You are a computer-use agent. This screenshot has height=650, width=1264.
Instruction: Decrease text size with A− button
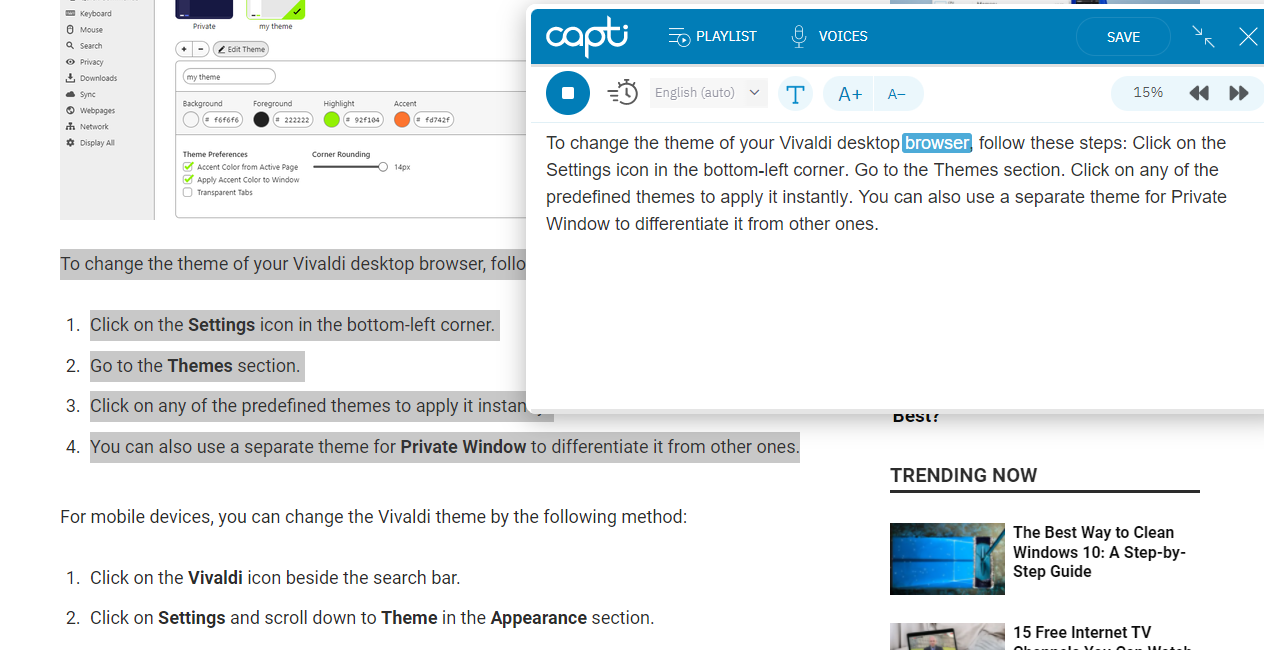pos(898,94)
